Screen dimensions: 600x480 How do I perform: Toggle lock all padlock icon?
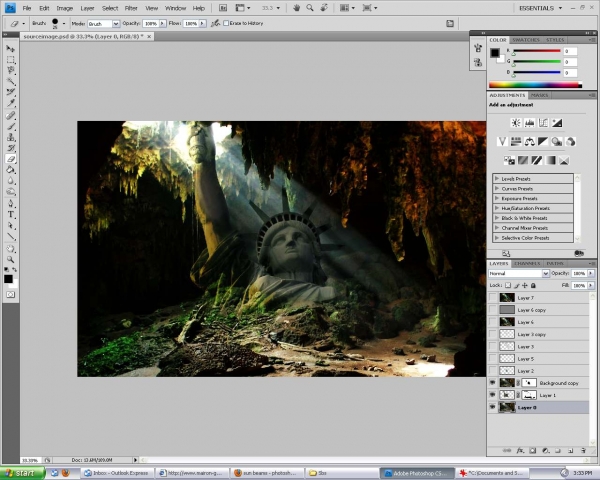tap(533, 286)
